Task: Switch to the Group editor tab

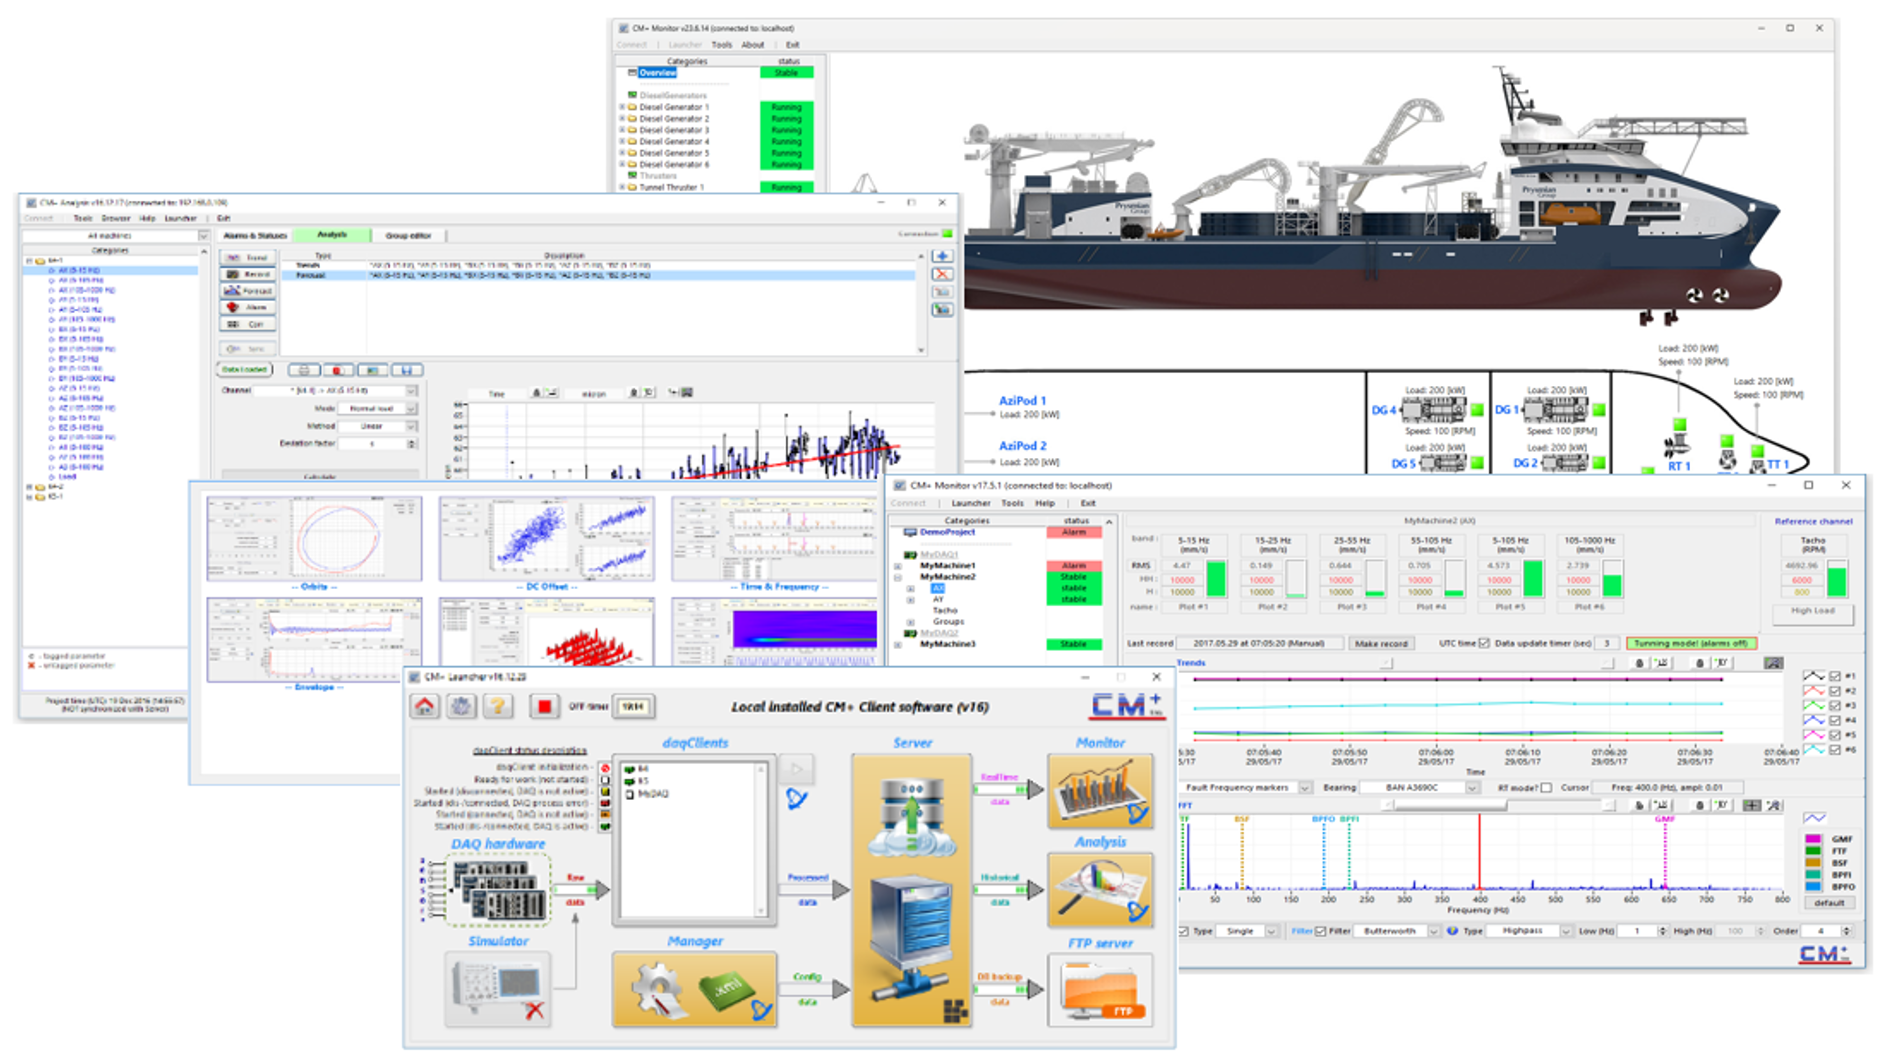Action: point(408,236)
